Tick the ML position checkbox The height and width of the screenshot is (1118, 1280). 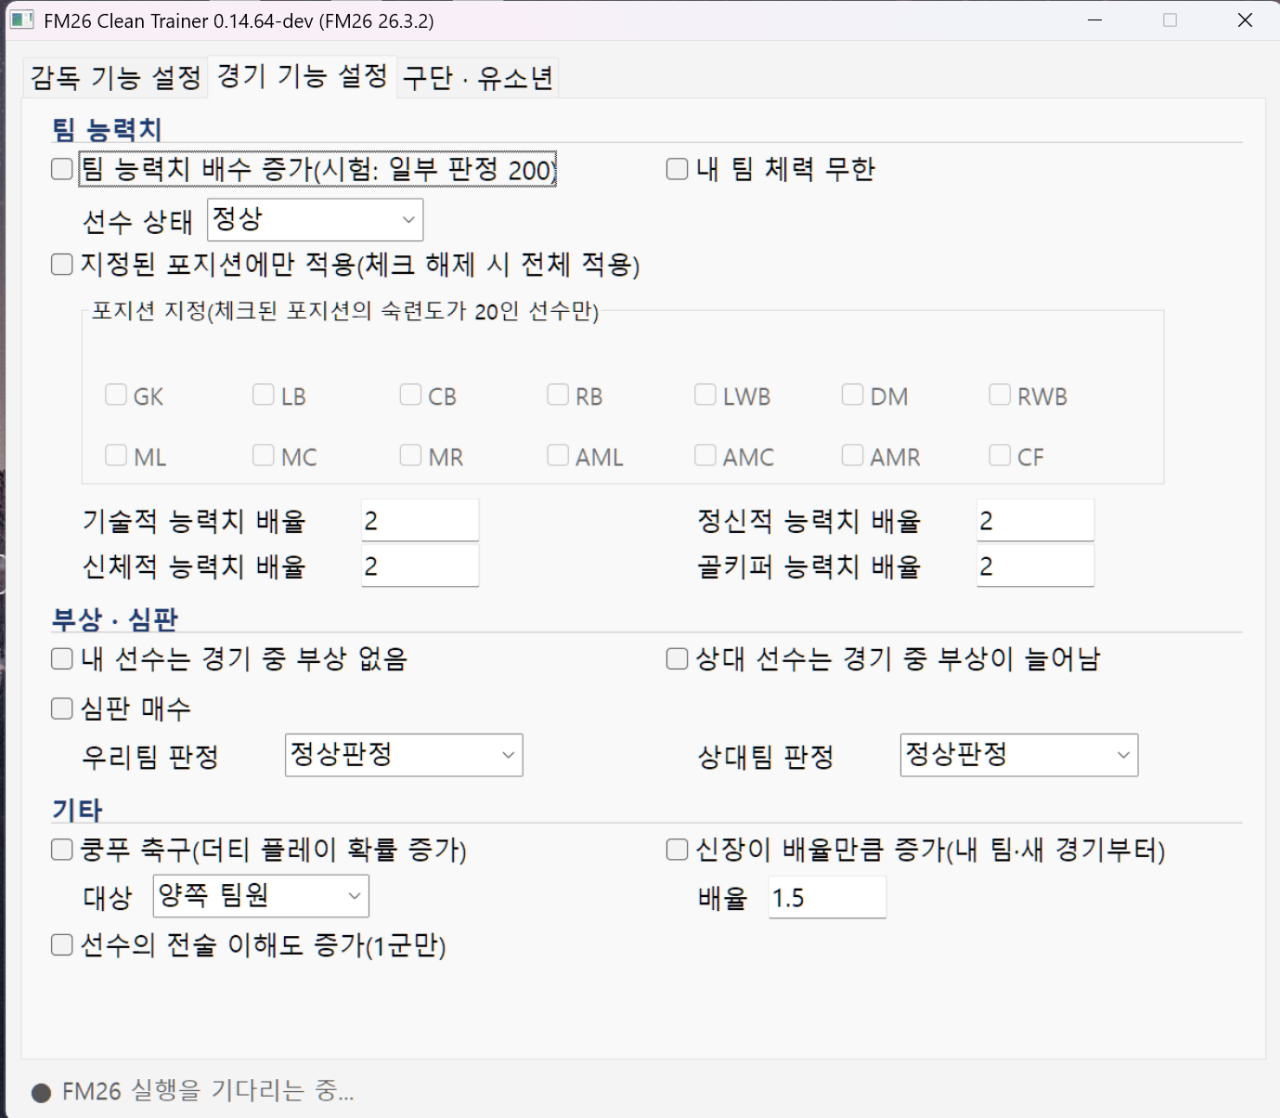click(x=116, y=455)
